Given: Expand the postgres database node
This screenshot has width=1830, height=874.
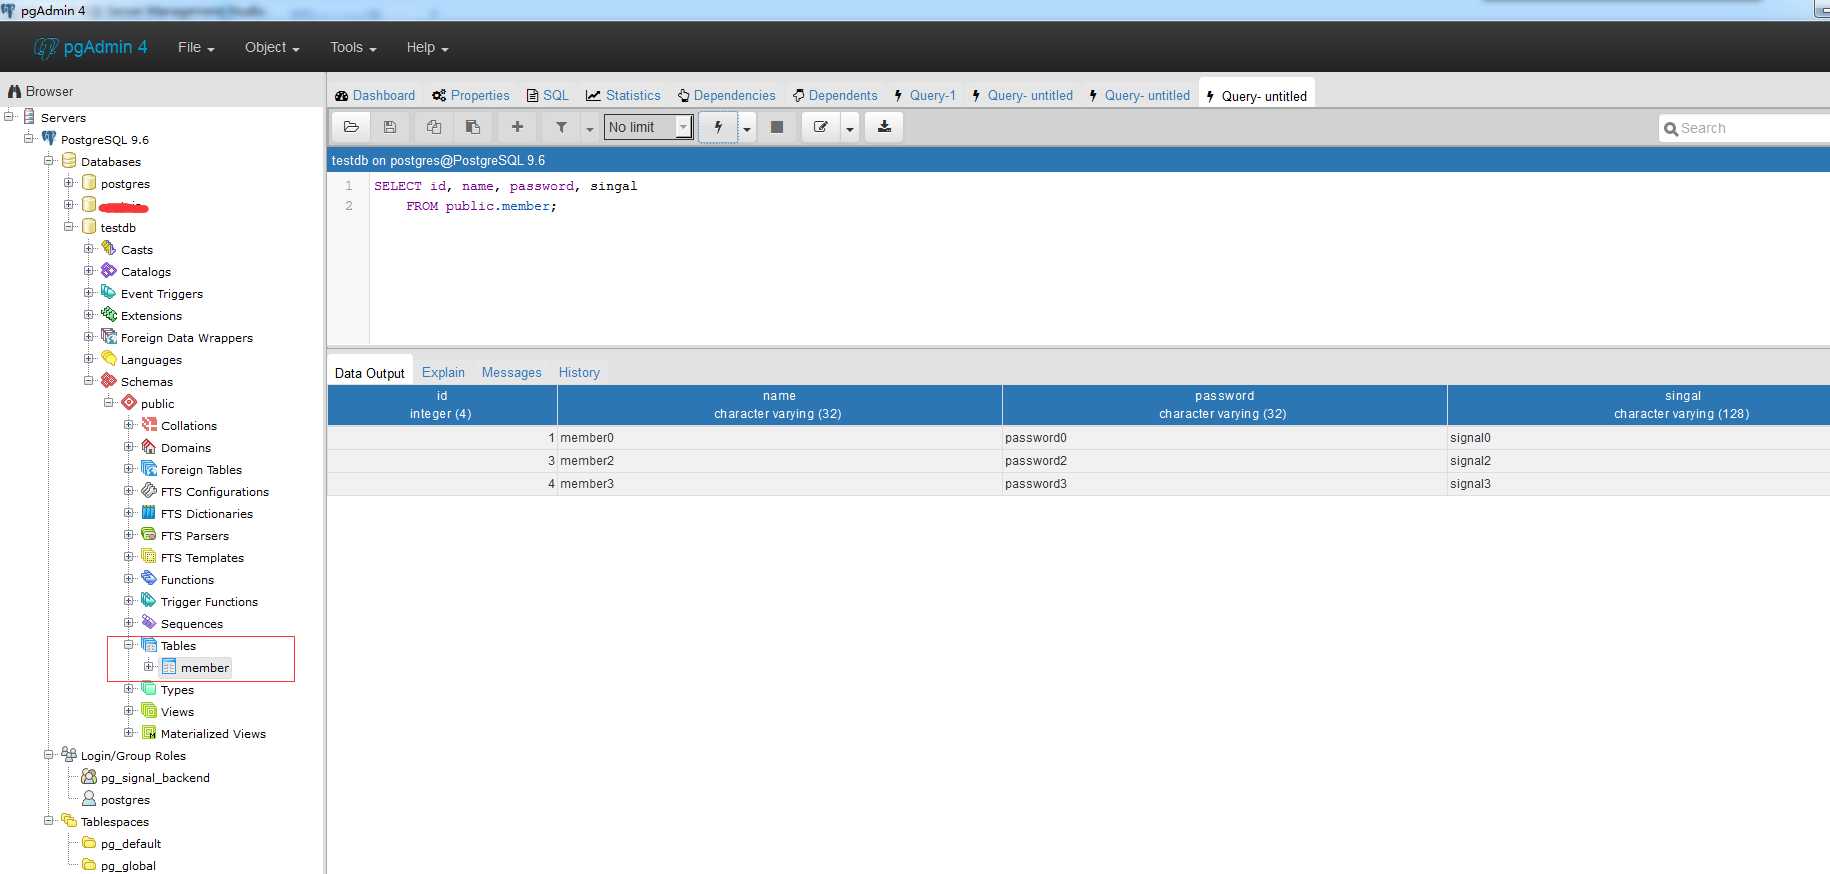Looking at the screenshot, I should [x=69, y=182].
